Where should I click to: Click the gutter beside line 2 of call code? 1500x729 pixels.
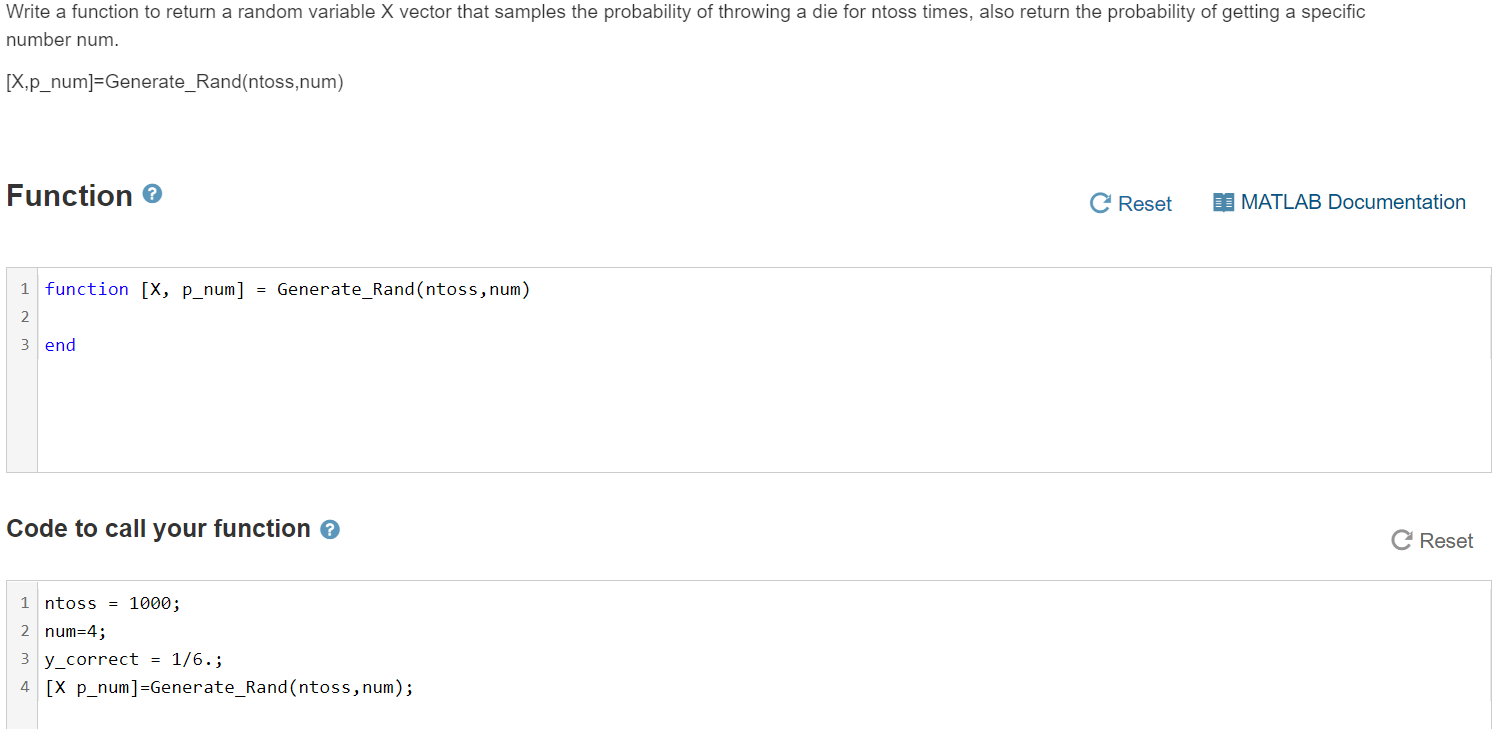point(24,630)
